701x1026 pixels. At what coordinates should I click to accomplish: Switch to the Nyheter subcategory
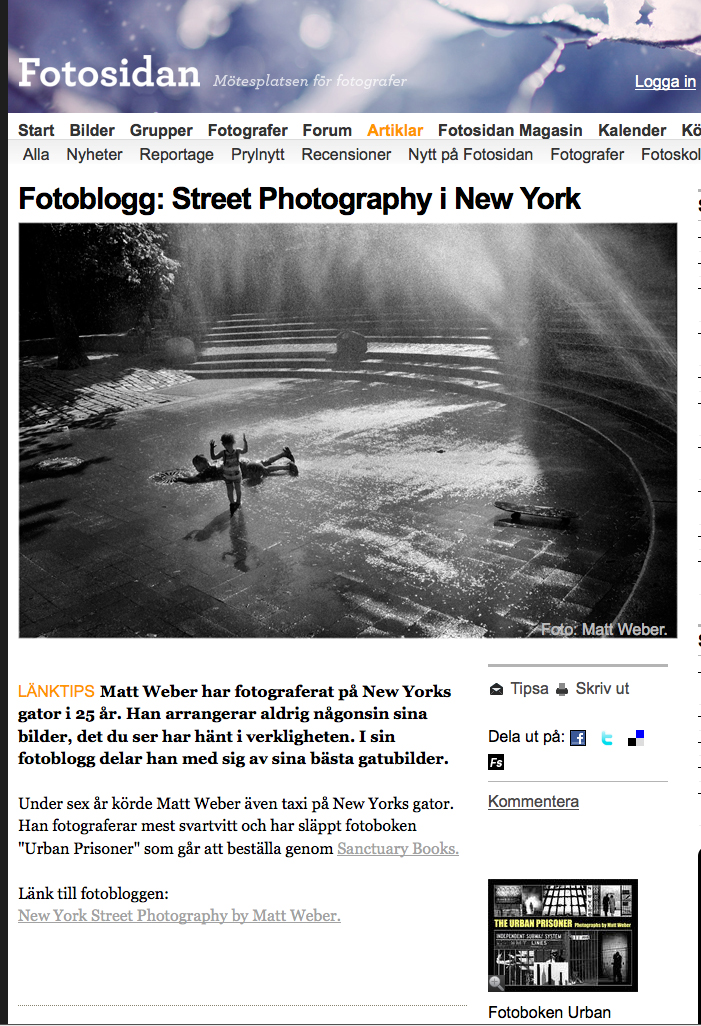point(94,154)
